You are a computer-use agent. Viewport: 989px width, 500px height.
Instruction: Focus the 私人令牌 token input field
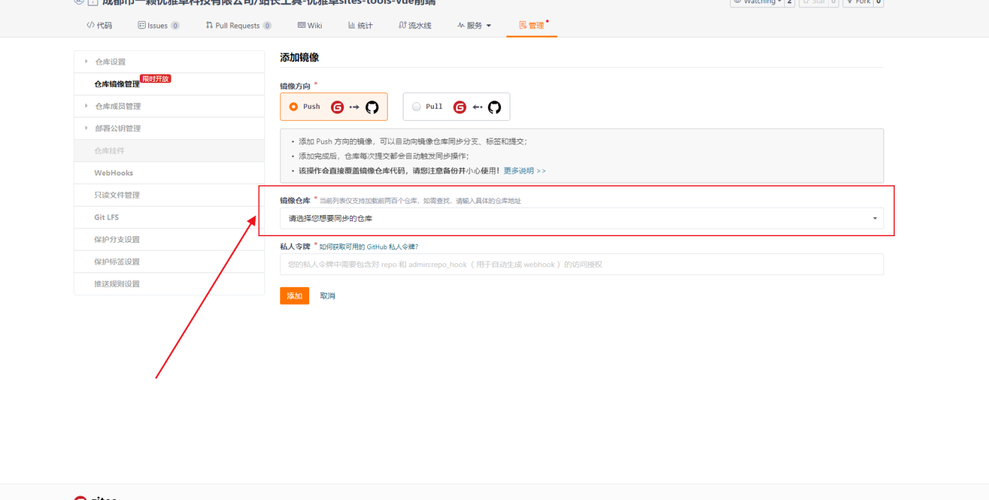pyautogui.click(x=582, y=264)
